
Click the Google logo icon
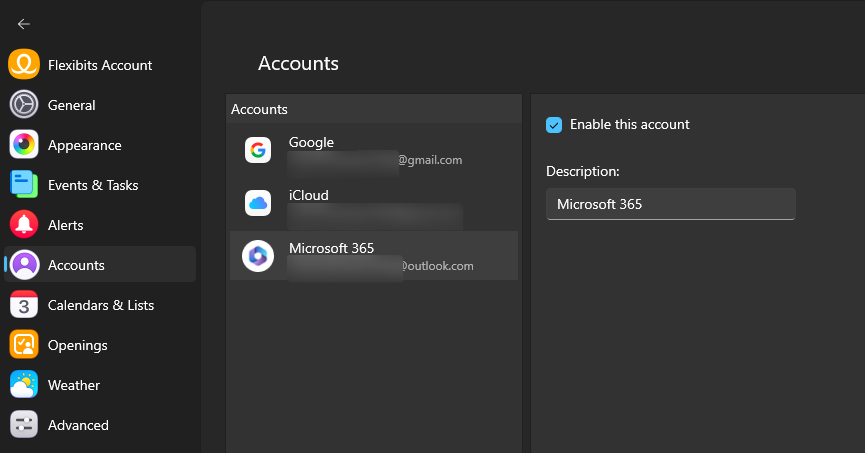click(258, 150)
